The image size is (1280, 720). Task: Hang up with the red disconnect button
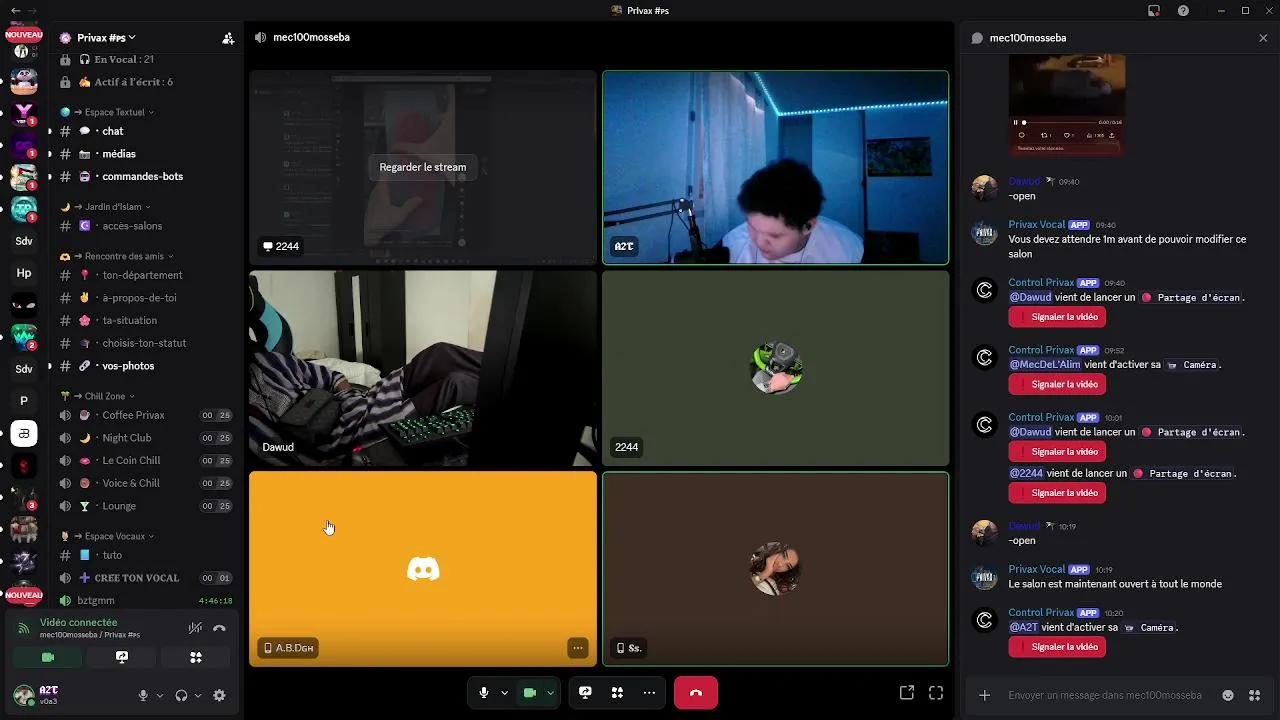coord(696,693)
